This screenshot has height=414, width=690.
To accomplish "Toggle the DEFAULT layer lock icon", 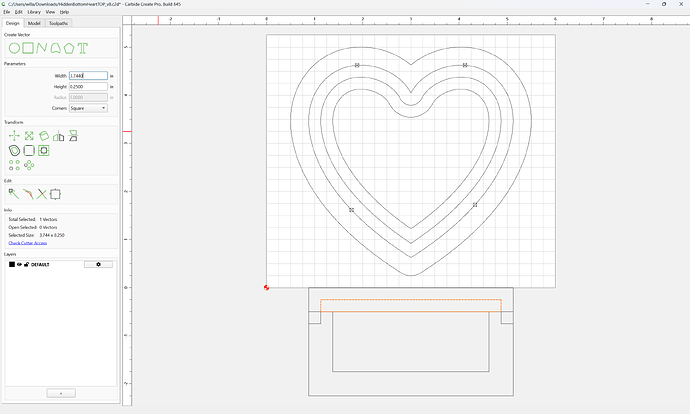I will click(26, 264).
